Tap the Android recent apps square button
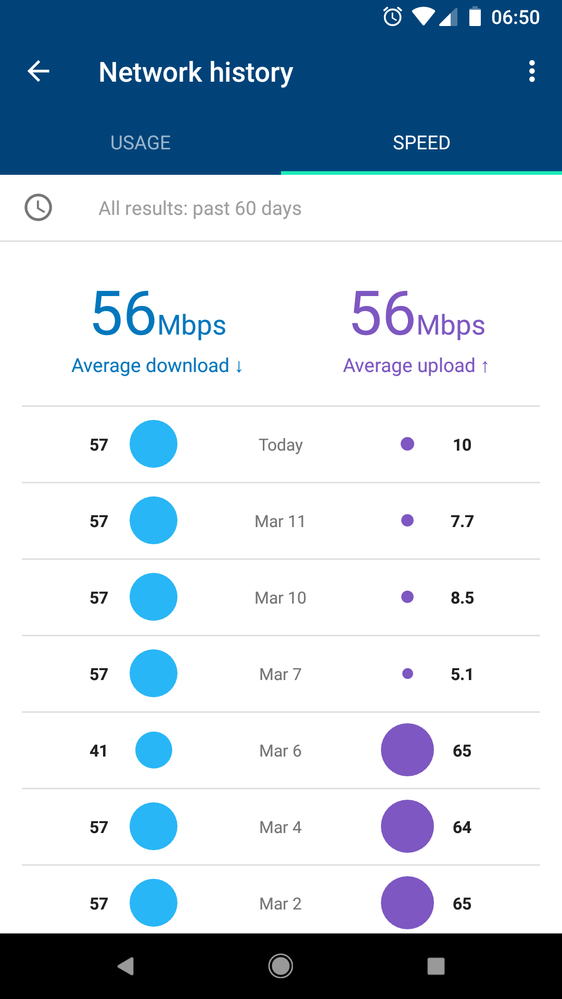The height and width of the screenshot is (999, 562). [x=436, y=967]
